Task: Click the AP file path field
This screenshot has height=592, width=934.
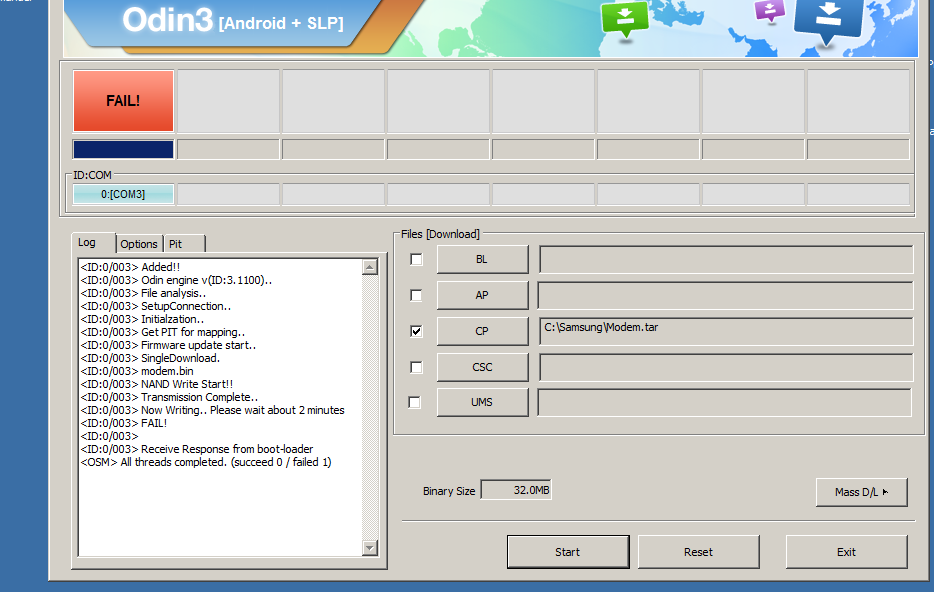Action: [x=726, y=295]
